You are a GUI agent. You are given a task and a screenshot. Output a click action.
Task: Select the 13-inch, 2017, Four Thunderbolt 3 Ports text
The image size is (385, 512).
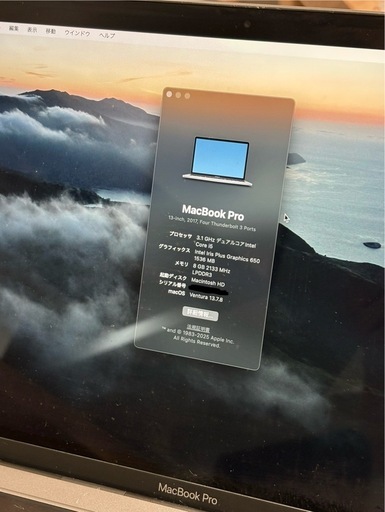pos(212,223)
